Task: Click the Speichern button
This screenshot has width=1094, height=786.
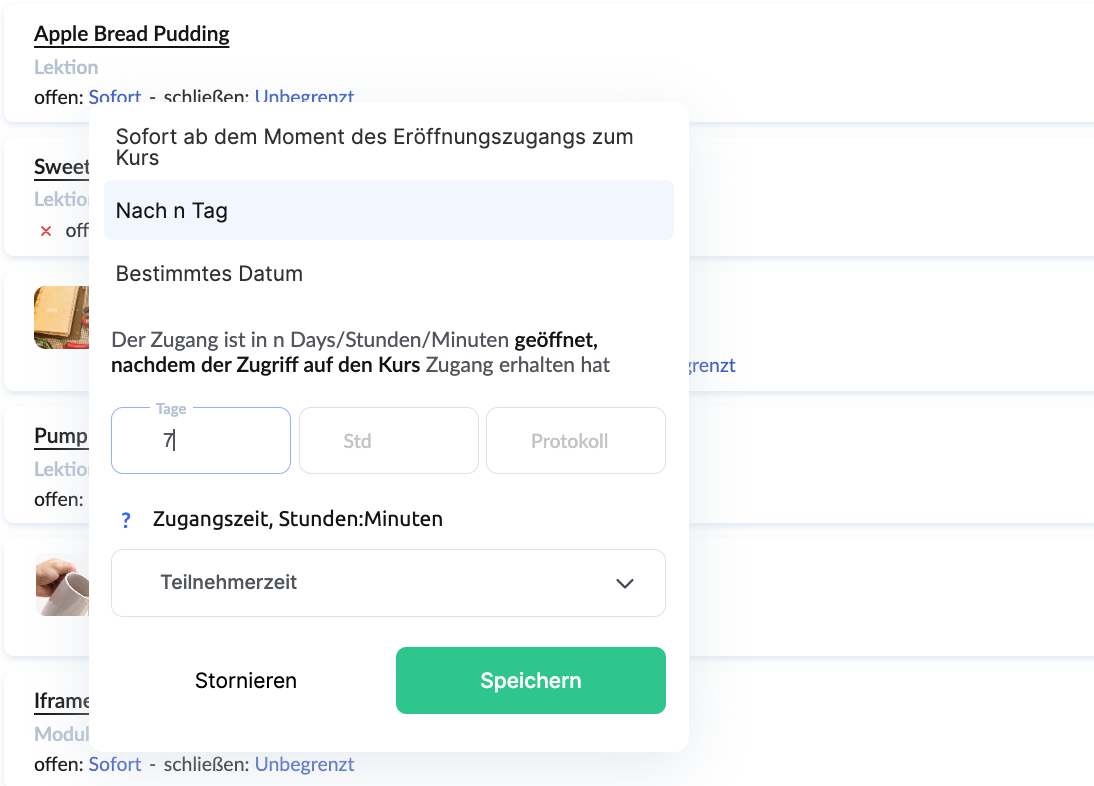Action: 530,680
